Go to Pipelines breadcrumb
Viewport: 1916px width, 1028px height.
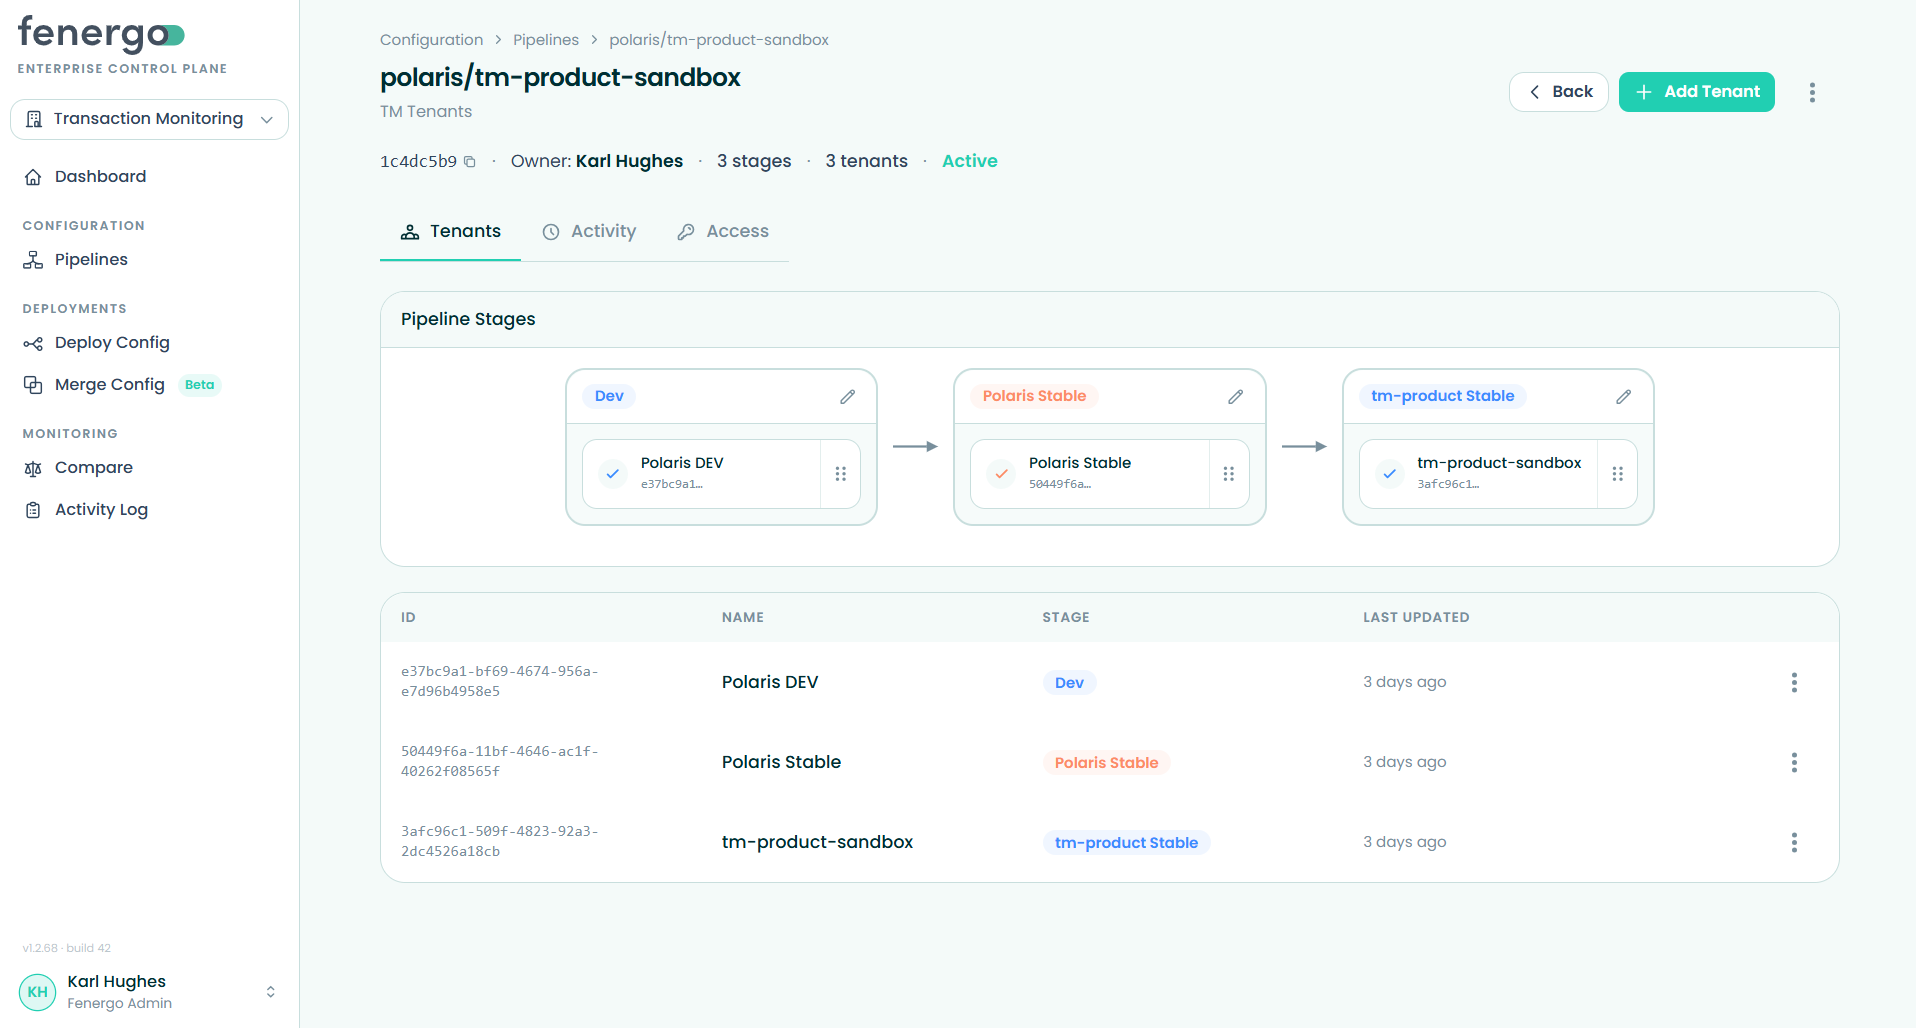click(546, 40)
